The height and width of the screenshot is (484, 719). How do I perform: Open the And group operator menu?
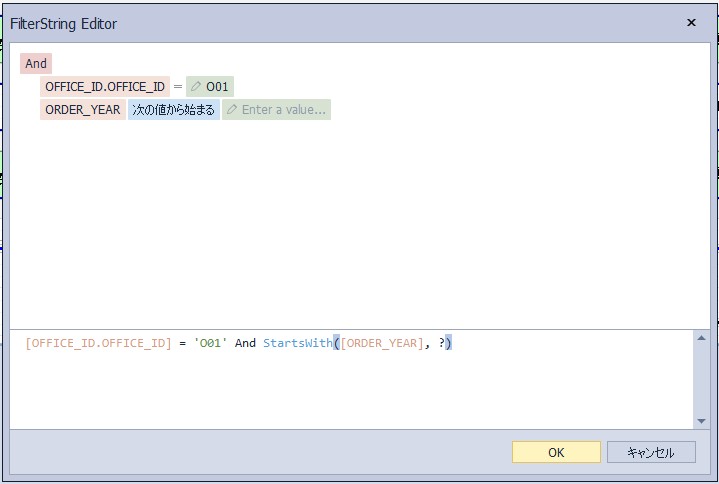pyautogui.click(x=36, y=64)
